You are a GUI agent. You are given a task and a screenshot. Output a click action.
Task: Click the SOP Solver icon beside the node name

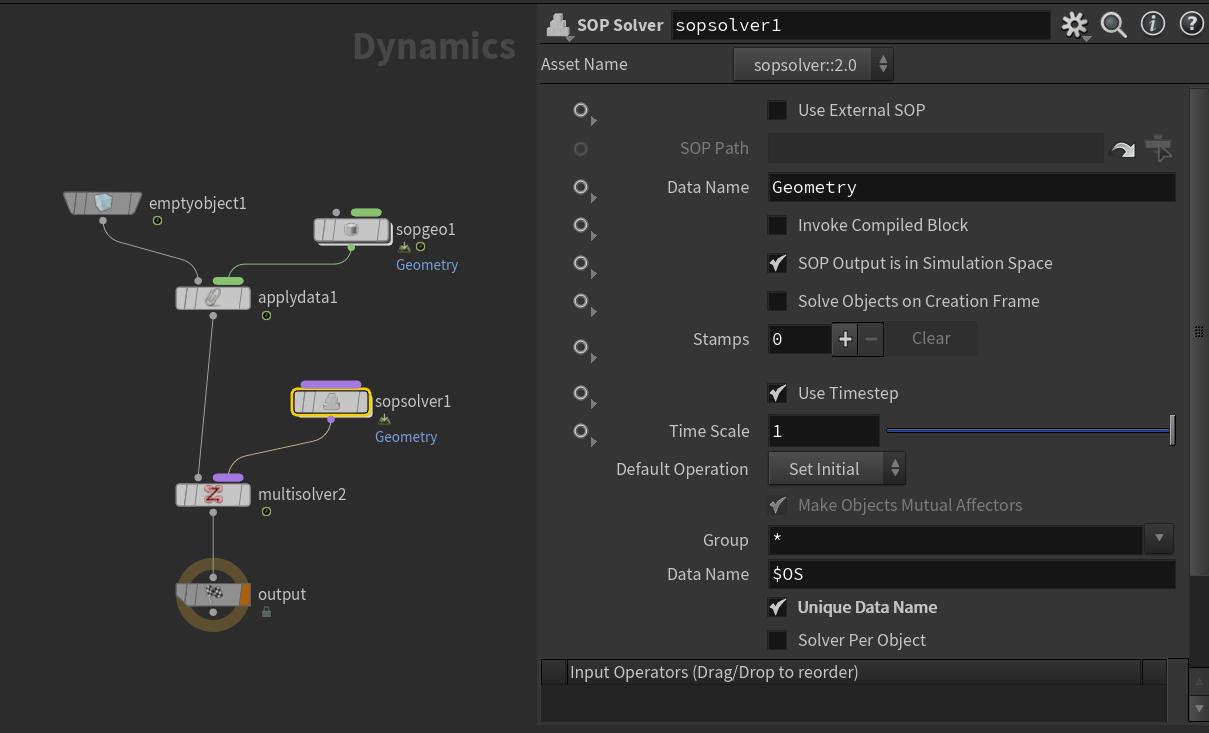pos(556,25)
